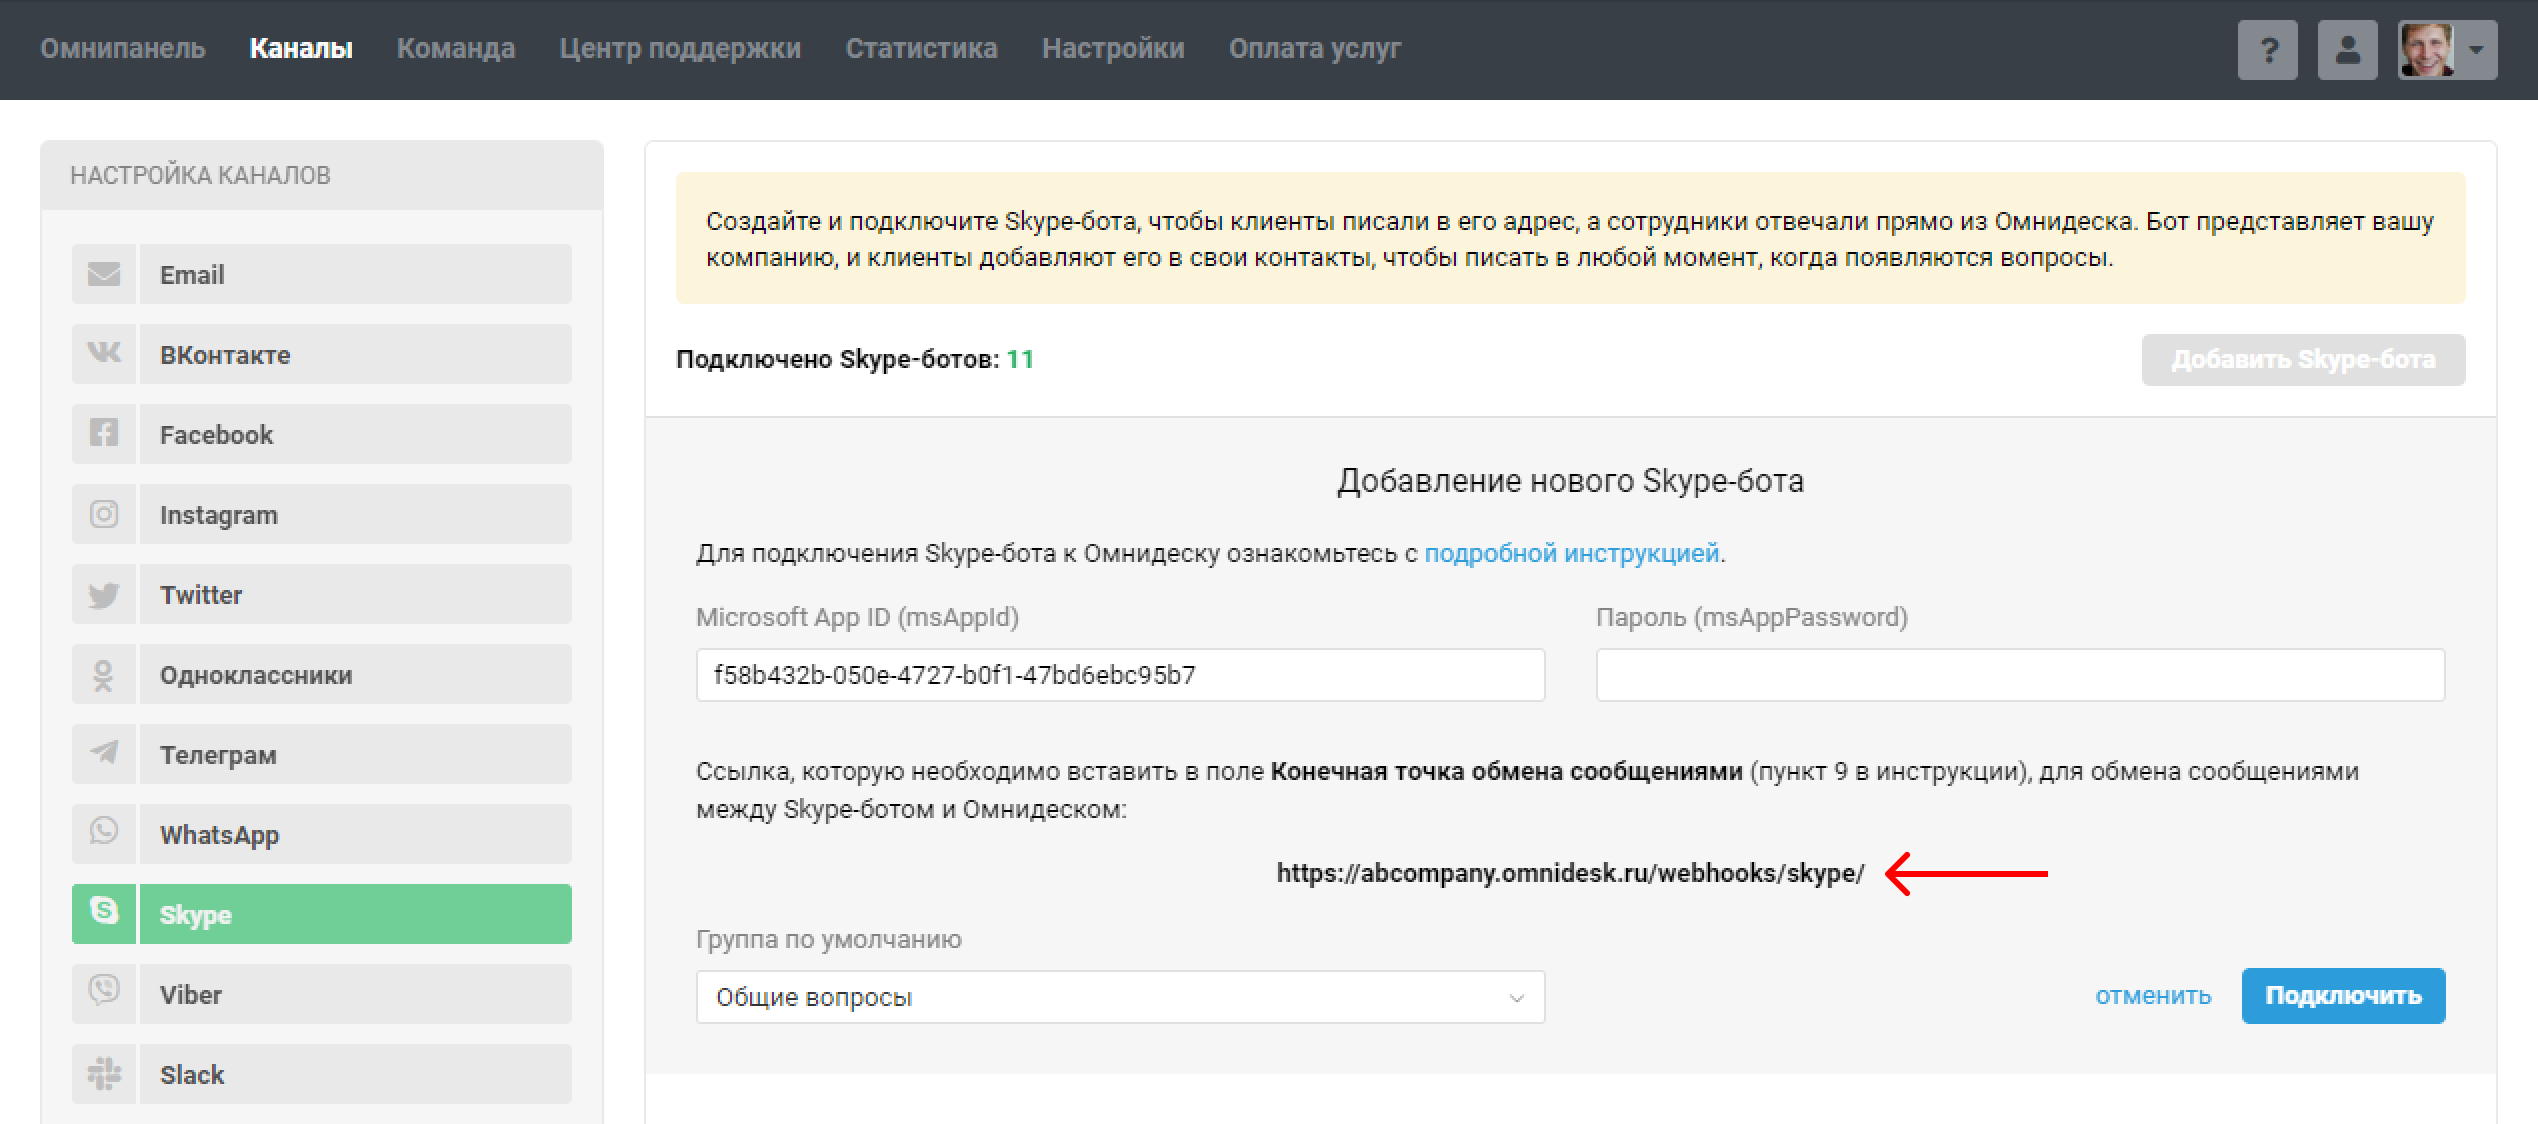This screenshot has width=2538, height=1124.
Task: Click the webhooks skype URL text
Action: (1570, 873)
